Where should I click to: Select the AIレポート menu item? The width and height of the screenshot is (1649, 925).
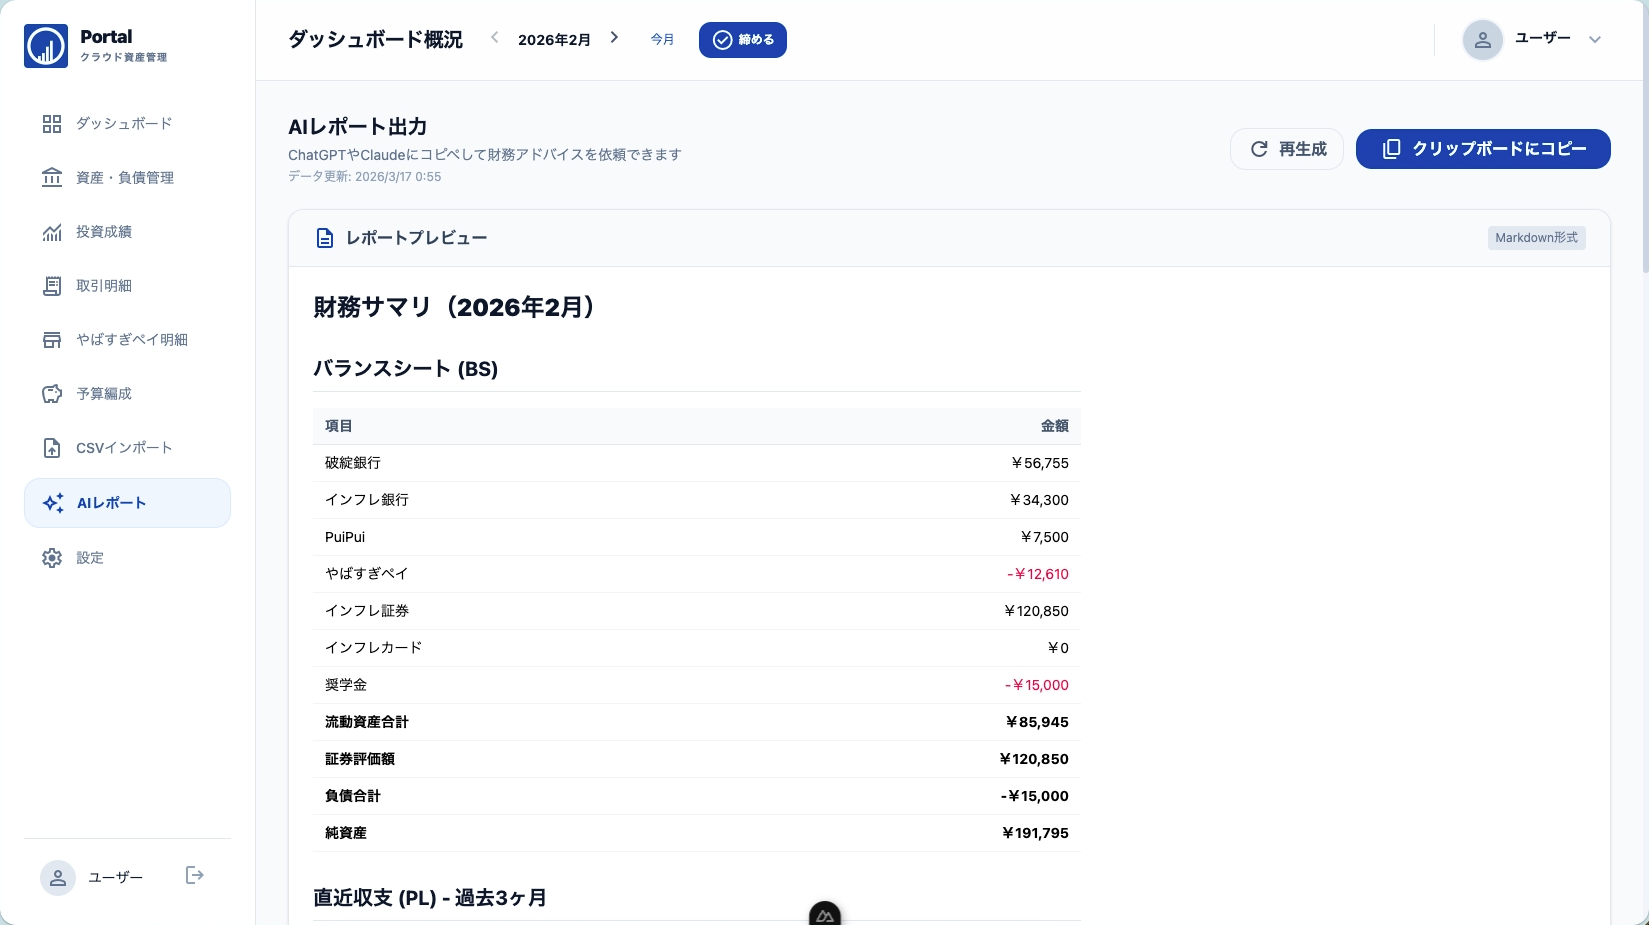coord(127,503)
